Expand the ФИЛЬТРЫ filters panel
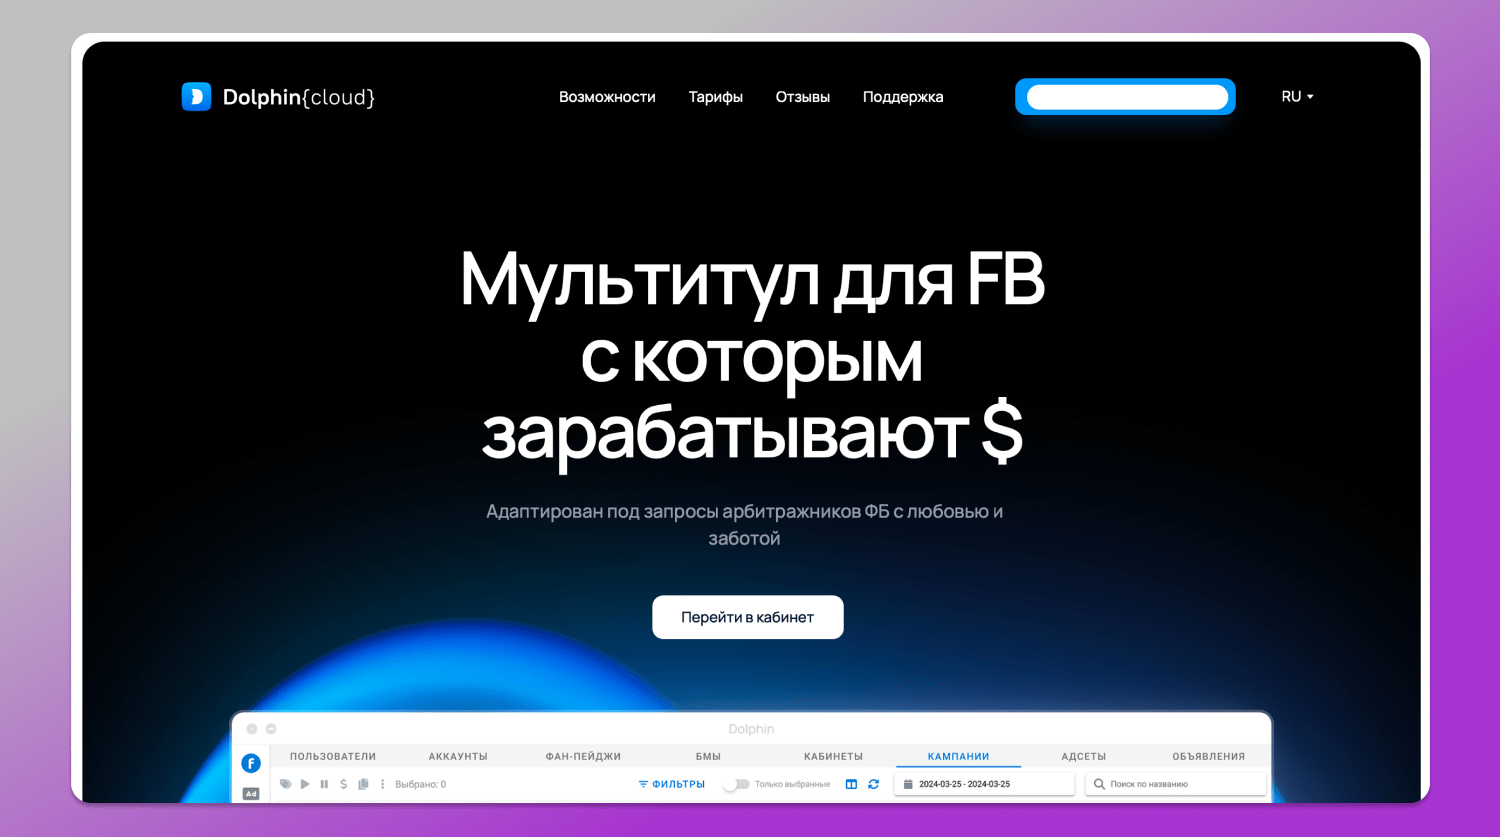 [x=671, y=784]
